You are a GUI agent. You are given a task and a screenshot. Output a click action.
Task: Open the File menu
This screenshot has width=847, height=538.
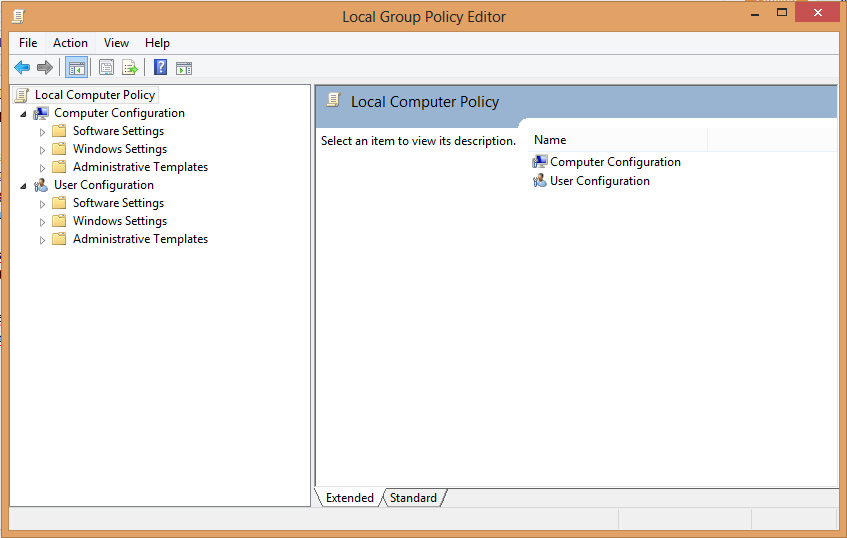28,43
